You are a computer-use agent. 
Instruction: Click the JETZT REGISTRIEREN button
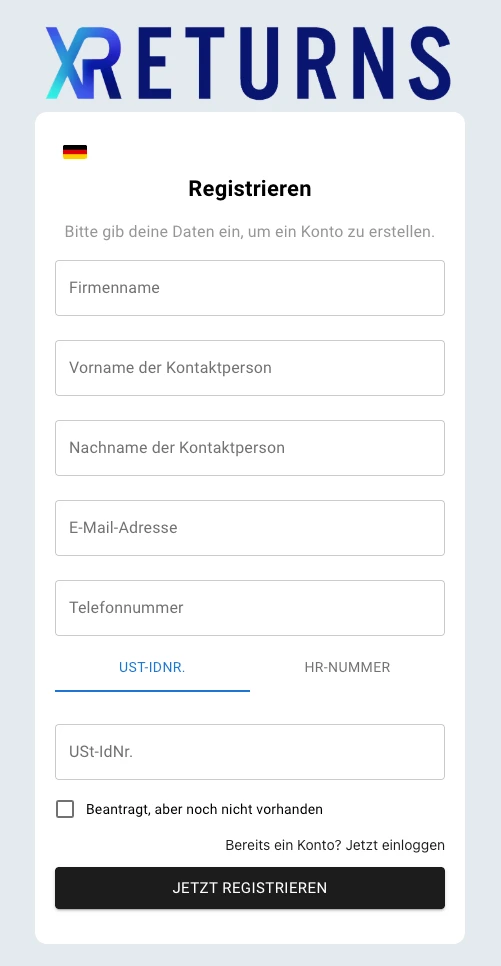[x=250, y=888]
